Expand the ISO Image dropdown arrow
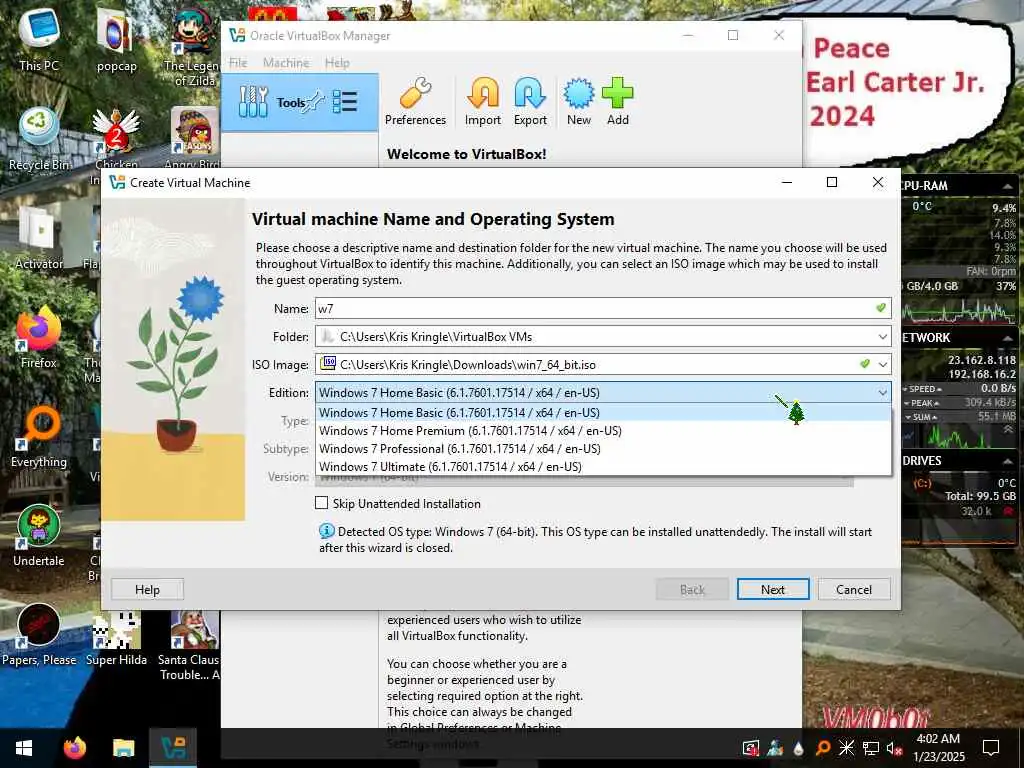 pyautogui.click(x=882, y=364)
